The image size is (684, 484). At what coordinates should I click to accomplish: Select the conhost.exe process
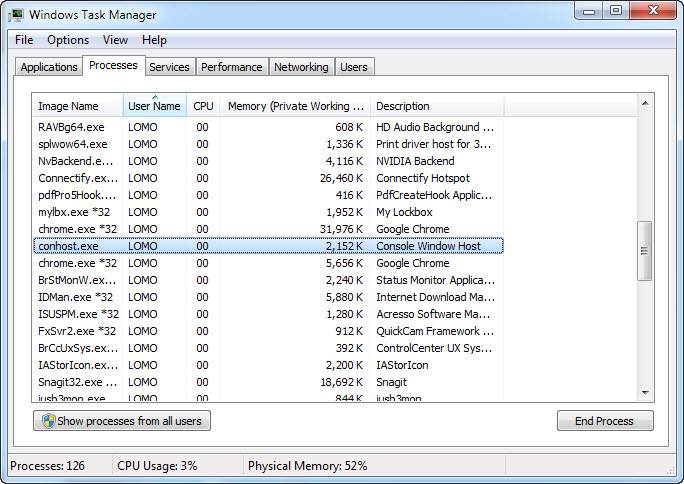point(268,246)
